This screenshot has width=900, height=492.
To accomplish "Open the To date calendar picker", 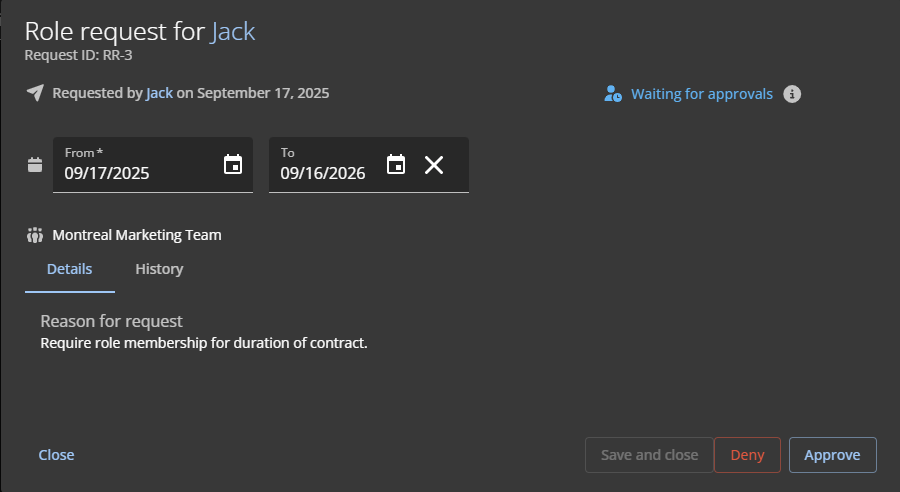I will coord(396,165).
